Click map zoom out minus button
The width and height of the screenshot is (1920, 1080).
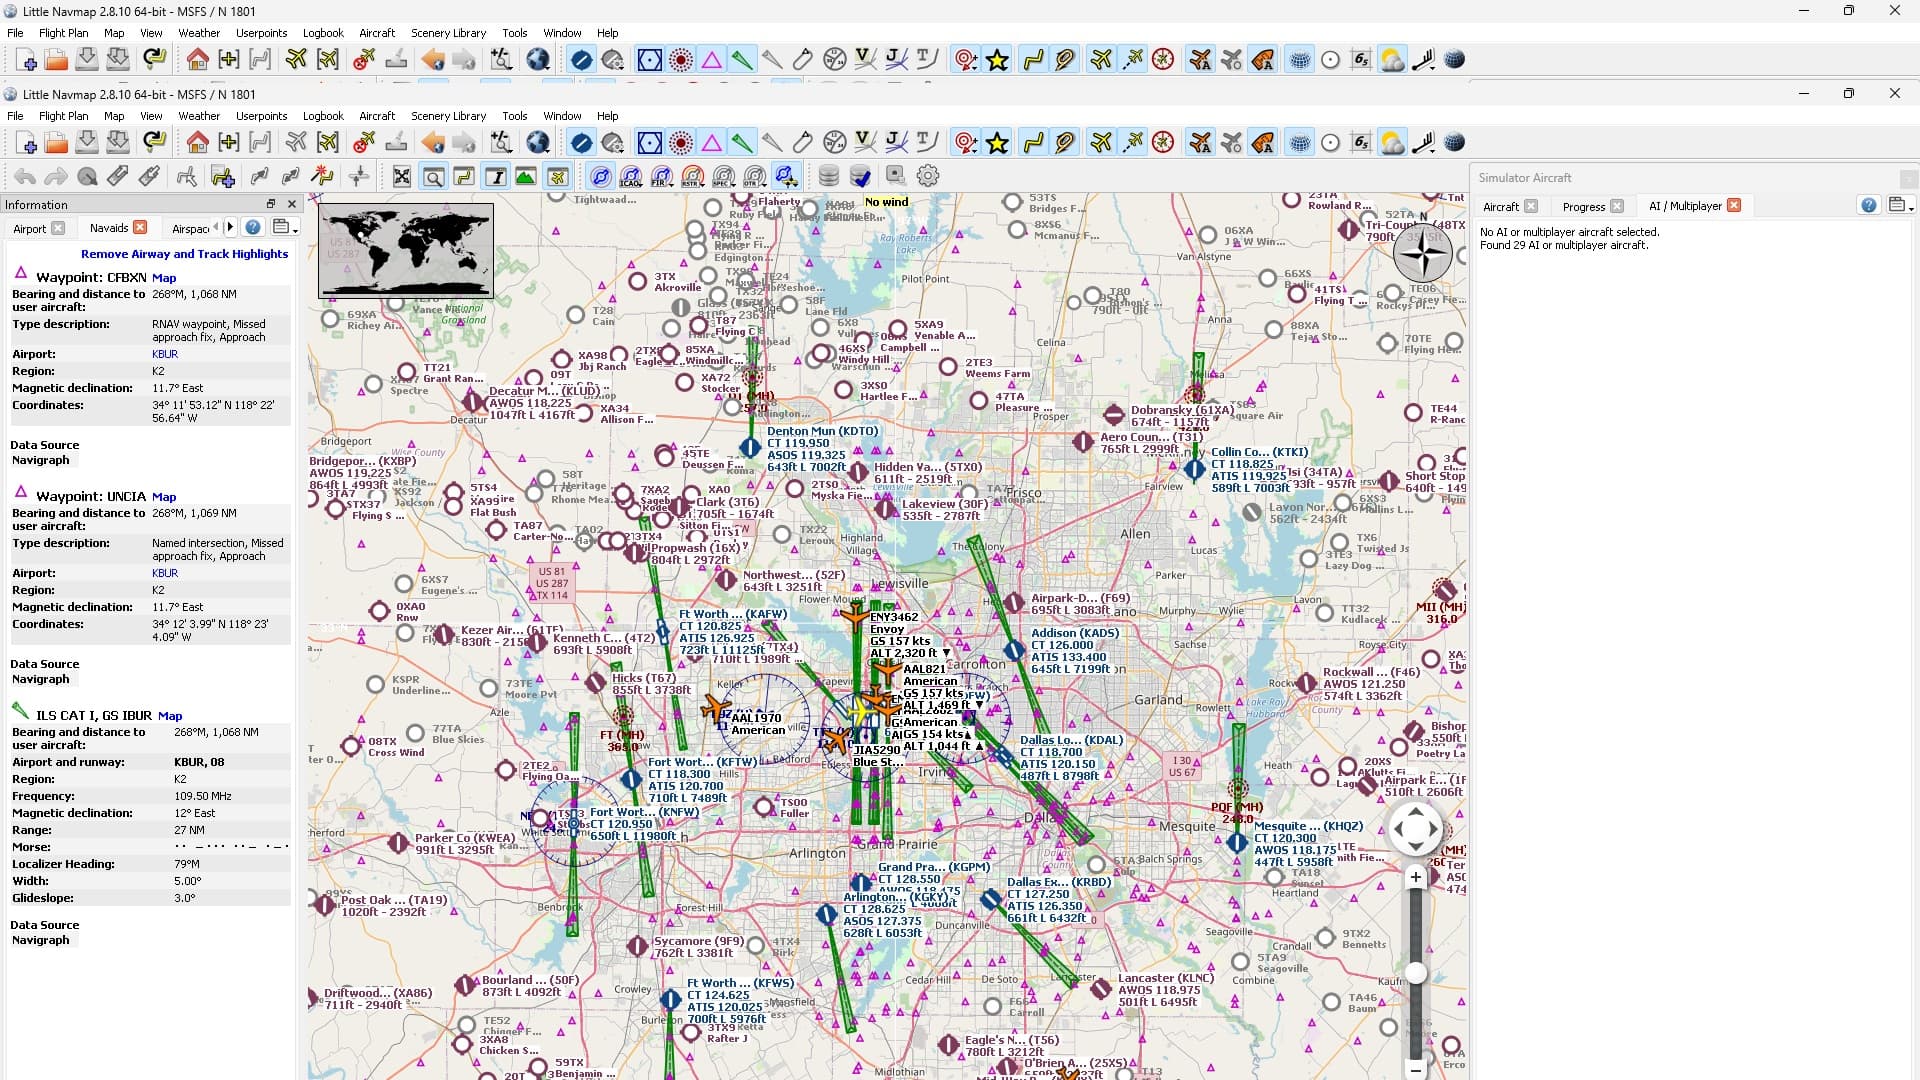click(1415, 1070)
